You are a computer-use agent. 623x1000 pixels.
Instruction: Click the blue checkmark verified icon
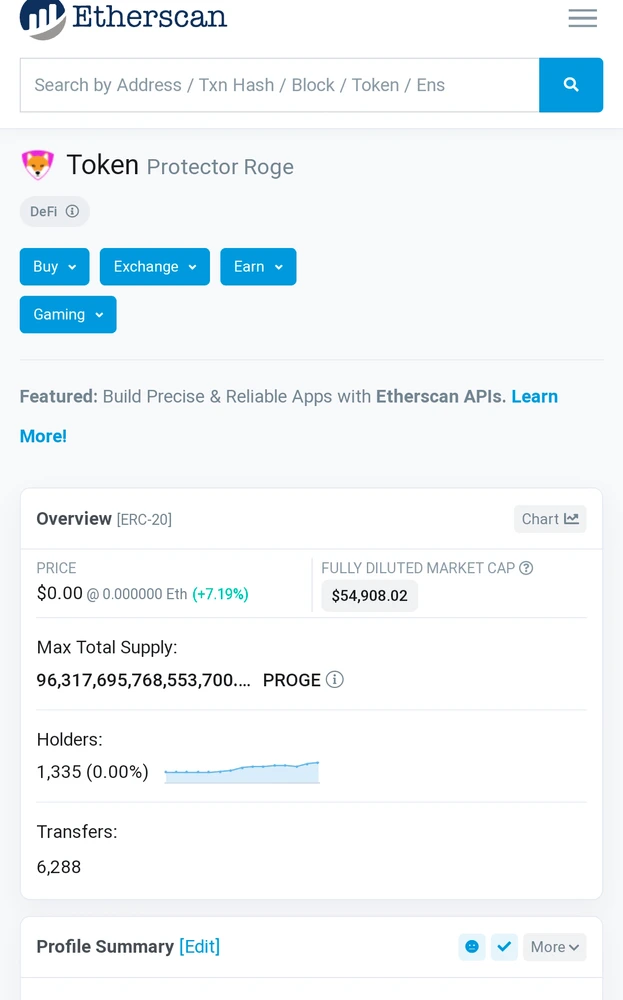pyautogui.click(x=504, y=947)
